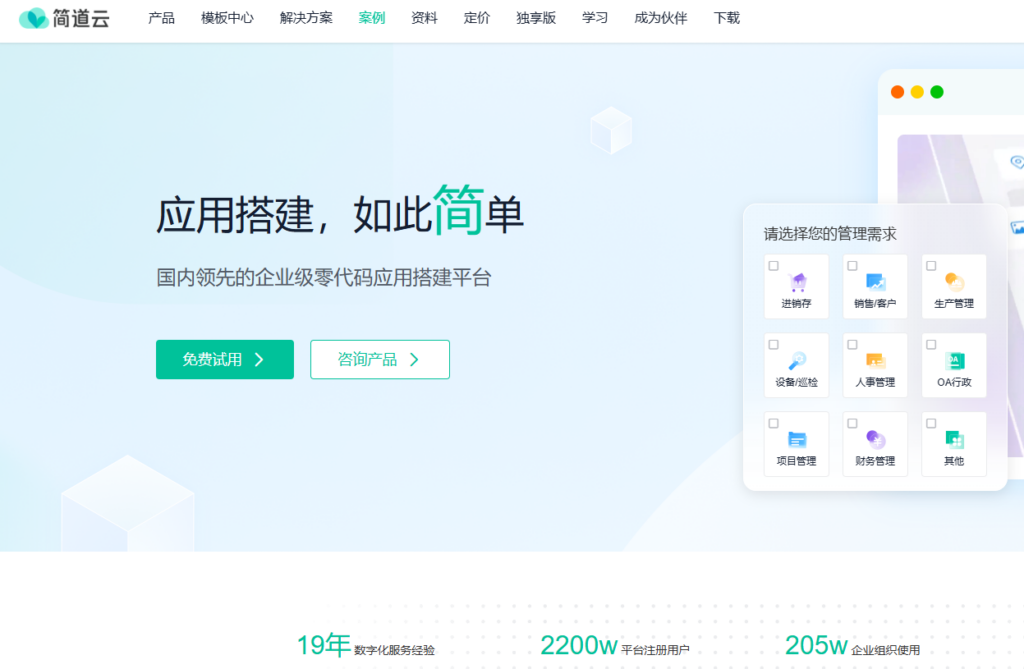The height and width of the screenshot is (669, 1024).
Task: Click the 项目管理 label
Action: point(797,461)
